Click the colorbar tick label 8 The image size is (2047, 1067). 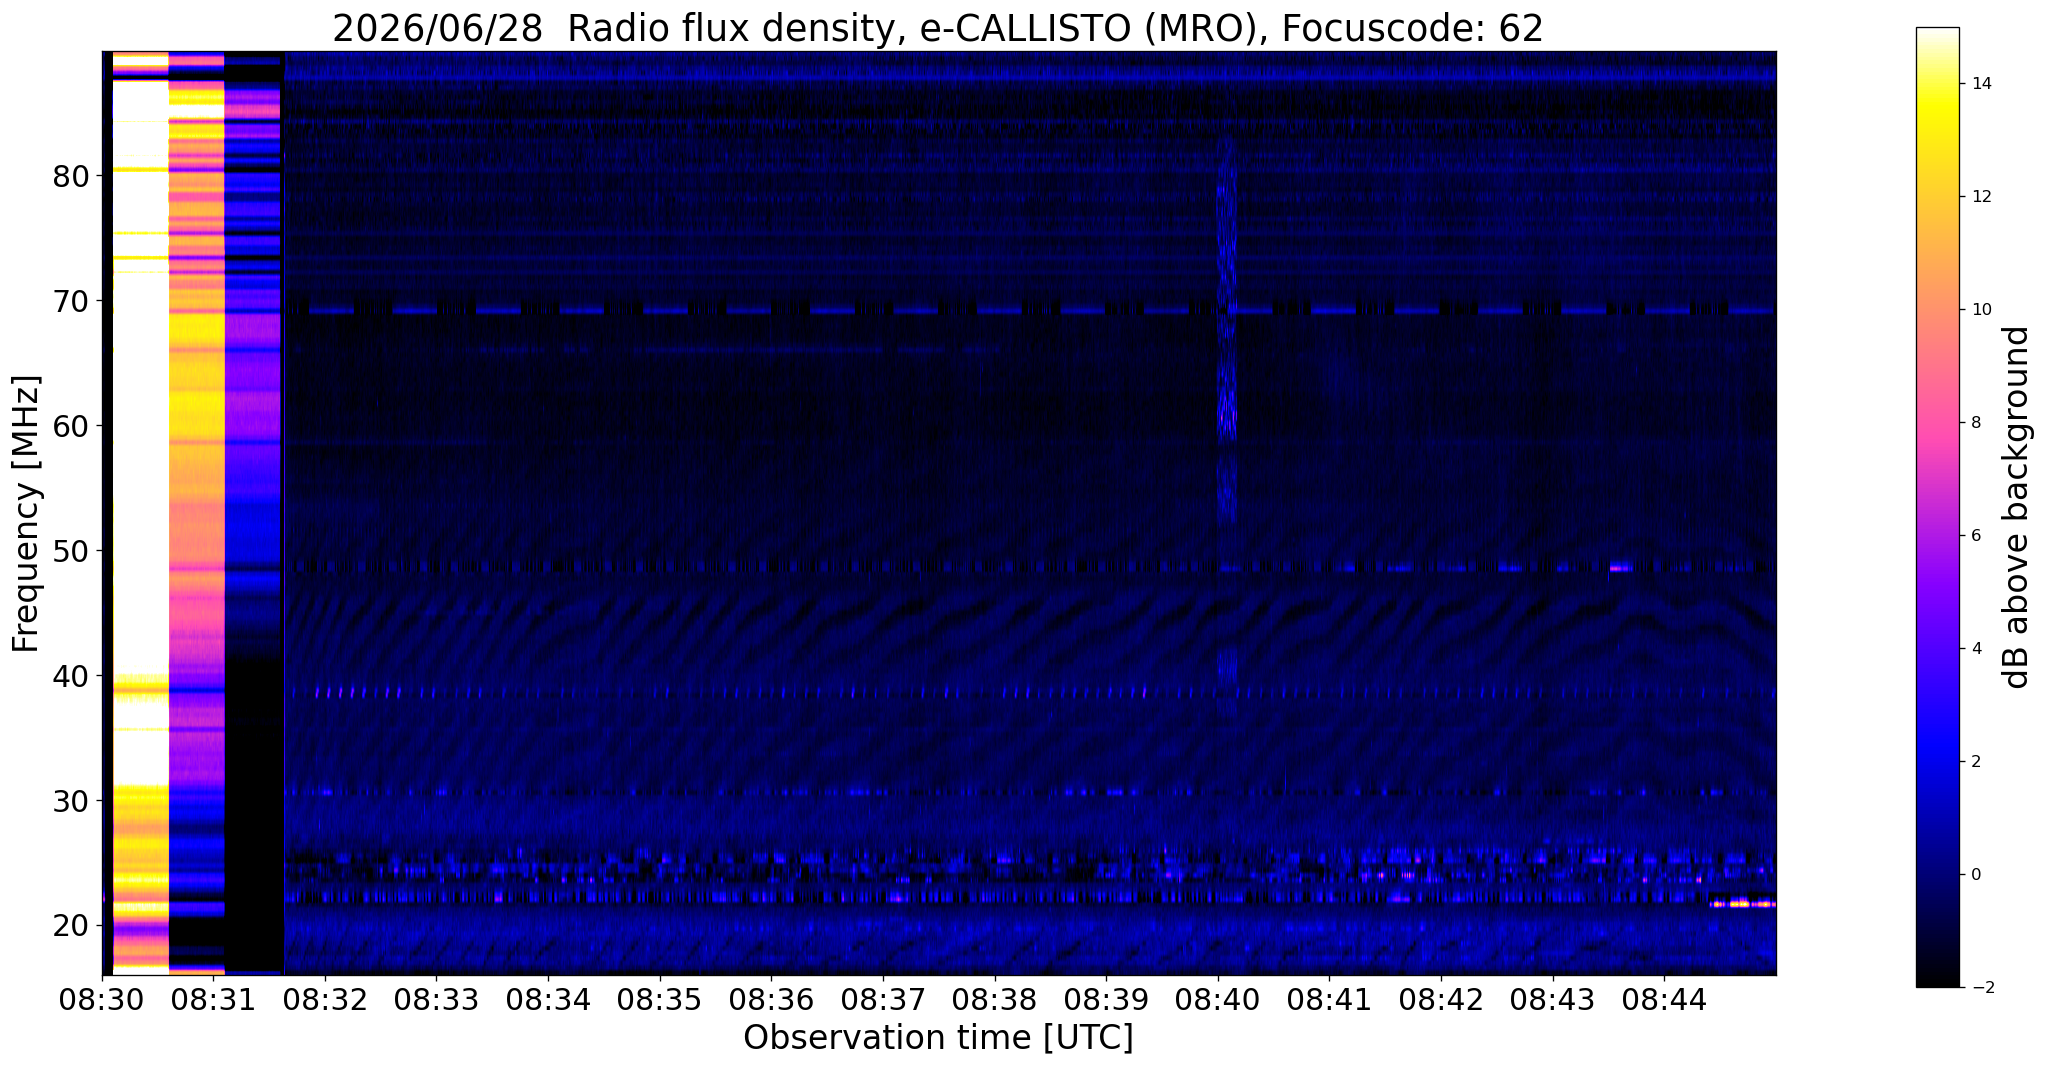tap(1975, 423)
